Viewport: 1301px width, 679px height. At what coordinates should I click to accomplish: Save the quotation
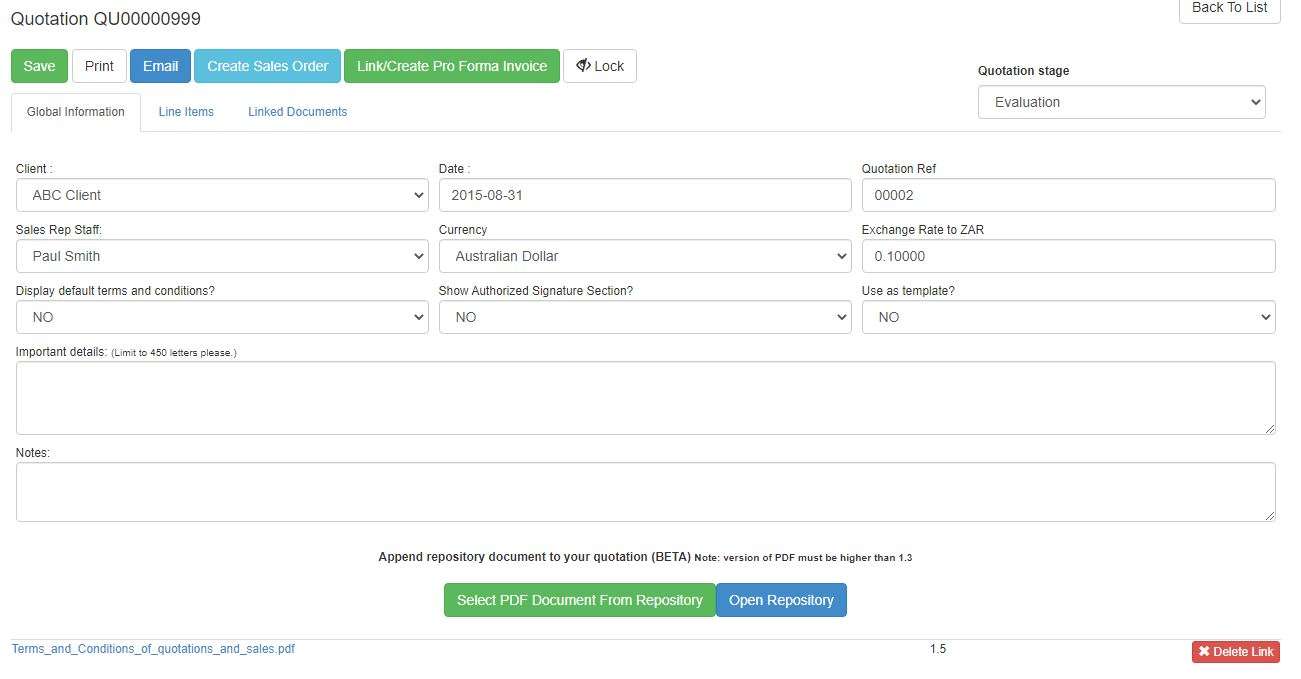click(x=39, y=66)
